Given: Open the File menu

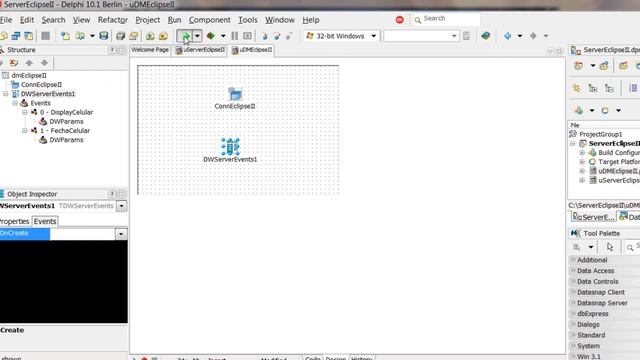Looking at the screenshot, I should 6,20.
